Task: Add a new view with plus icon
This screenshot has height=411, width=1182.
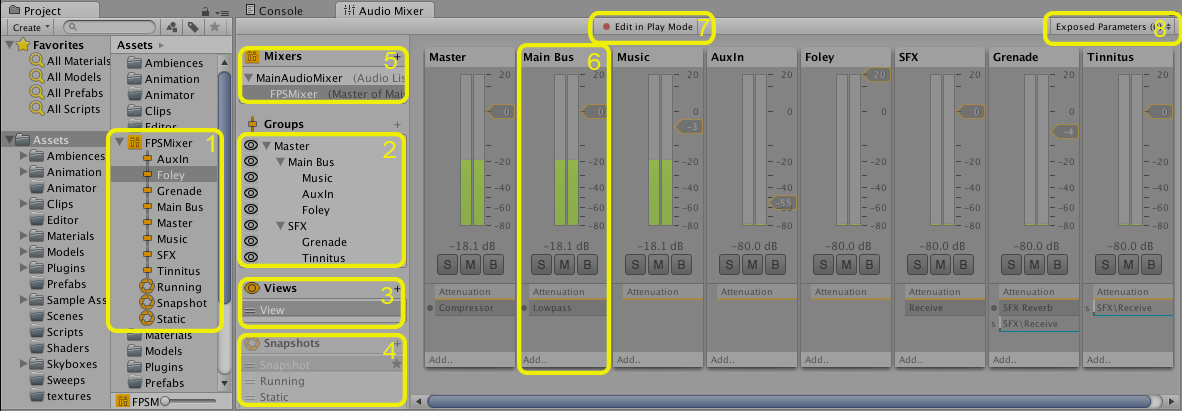Action: tap(397, 287)
